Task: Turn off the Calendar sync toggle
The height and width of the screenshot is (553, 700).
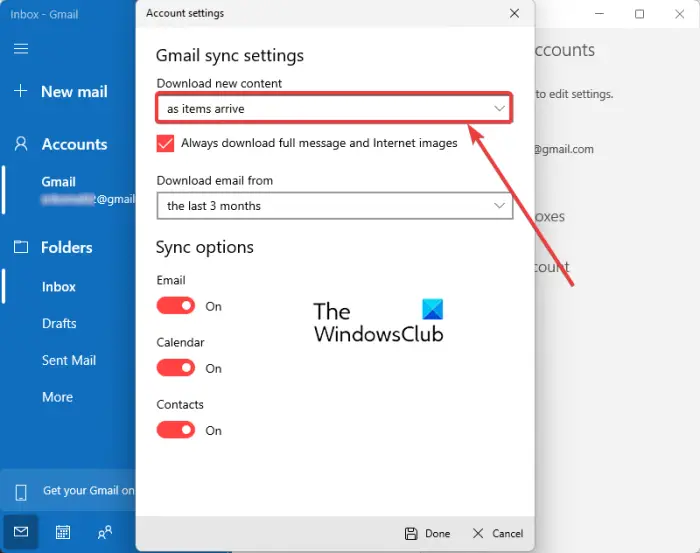Action: point(176,368)
